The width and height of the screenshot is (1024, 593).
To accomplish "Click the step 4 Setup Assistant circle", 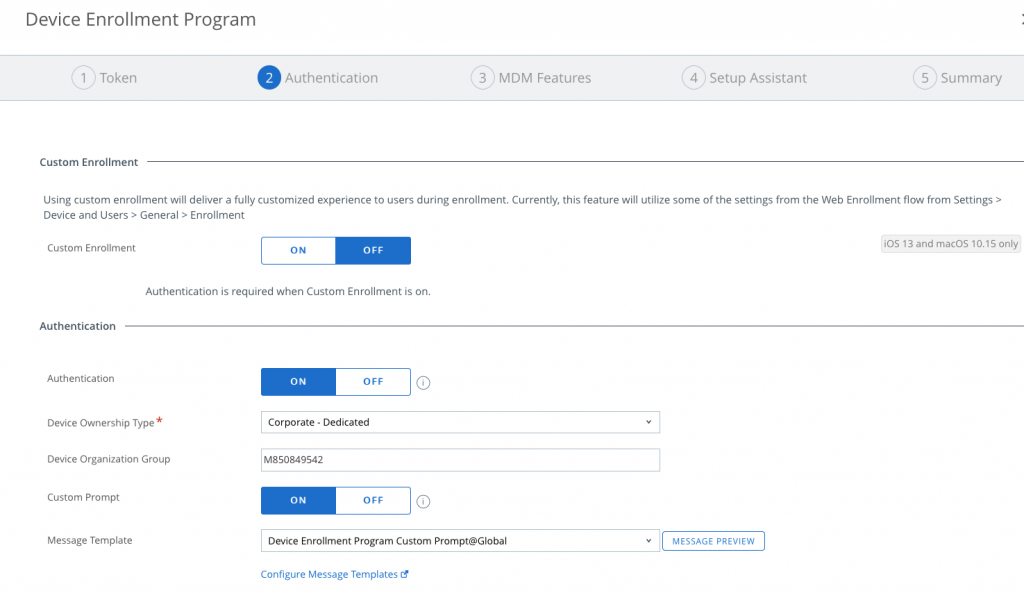I will pyautogui.click(x=693, y=78).
